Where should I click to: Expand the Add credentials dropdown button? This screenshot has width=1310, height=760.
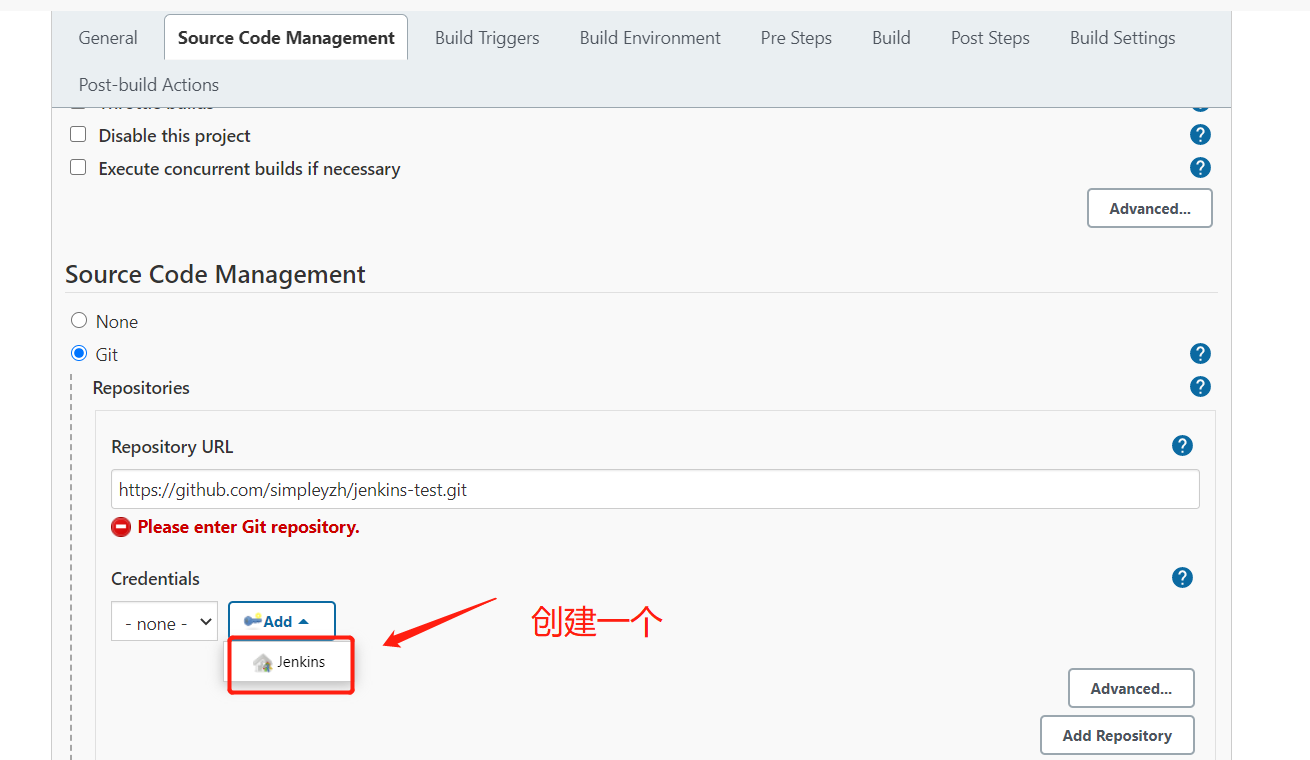point(281,622)
